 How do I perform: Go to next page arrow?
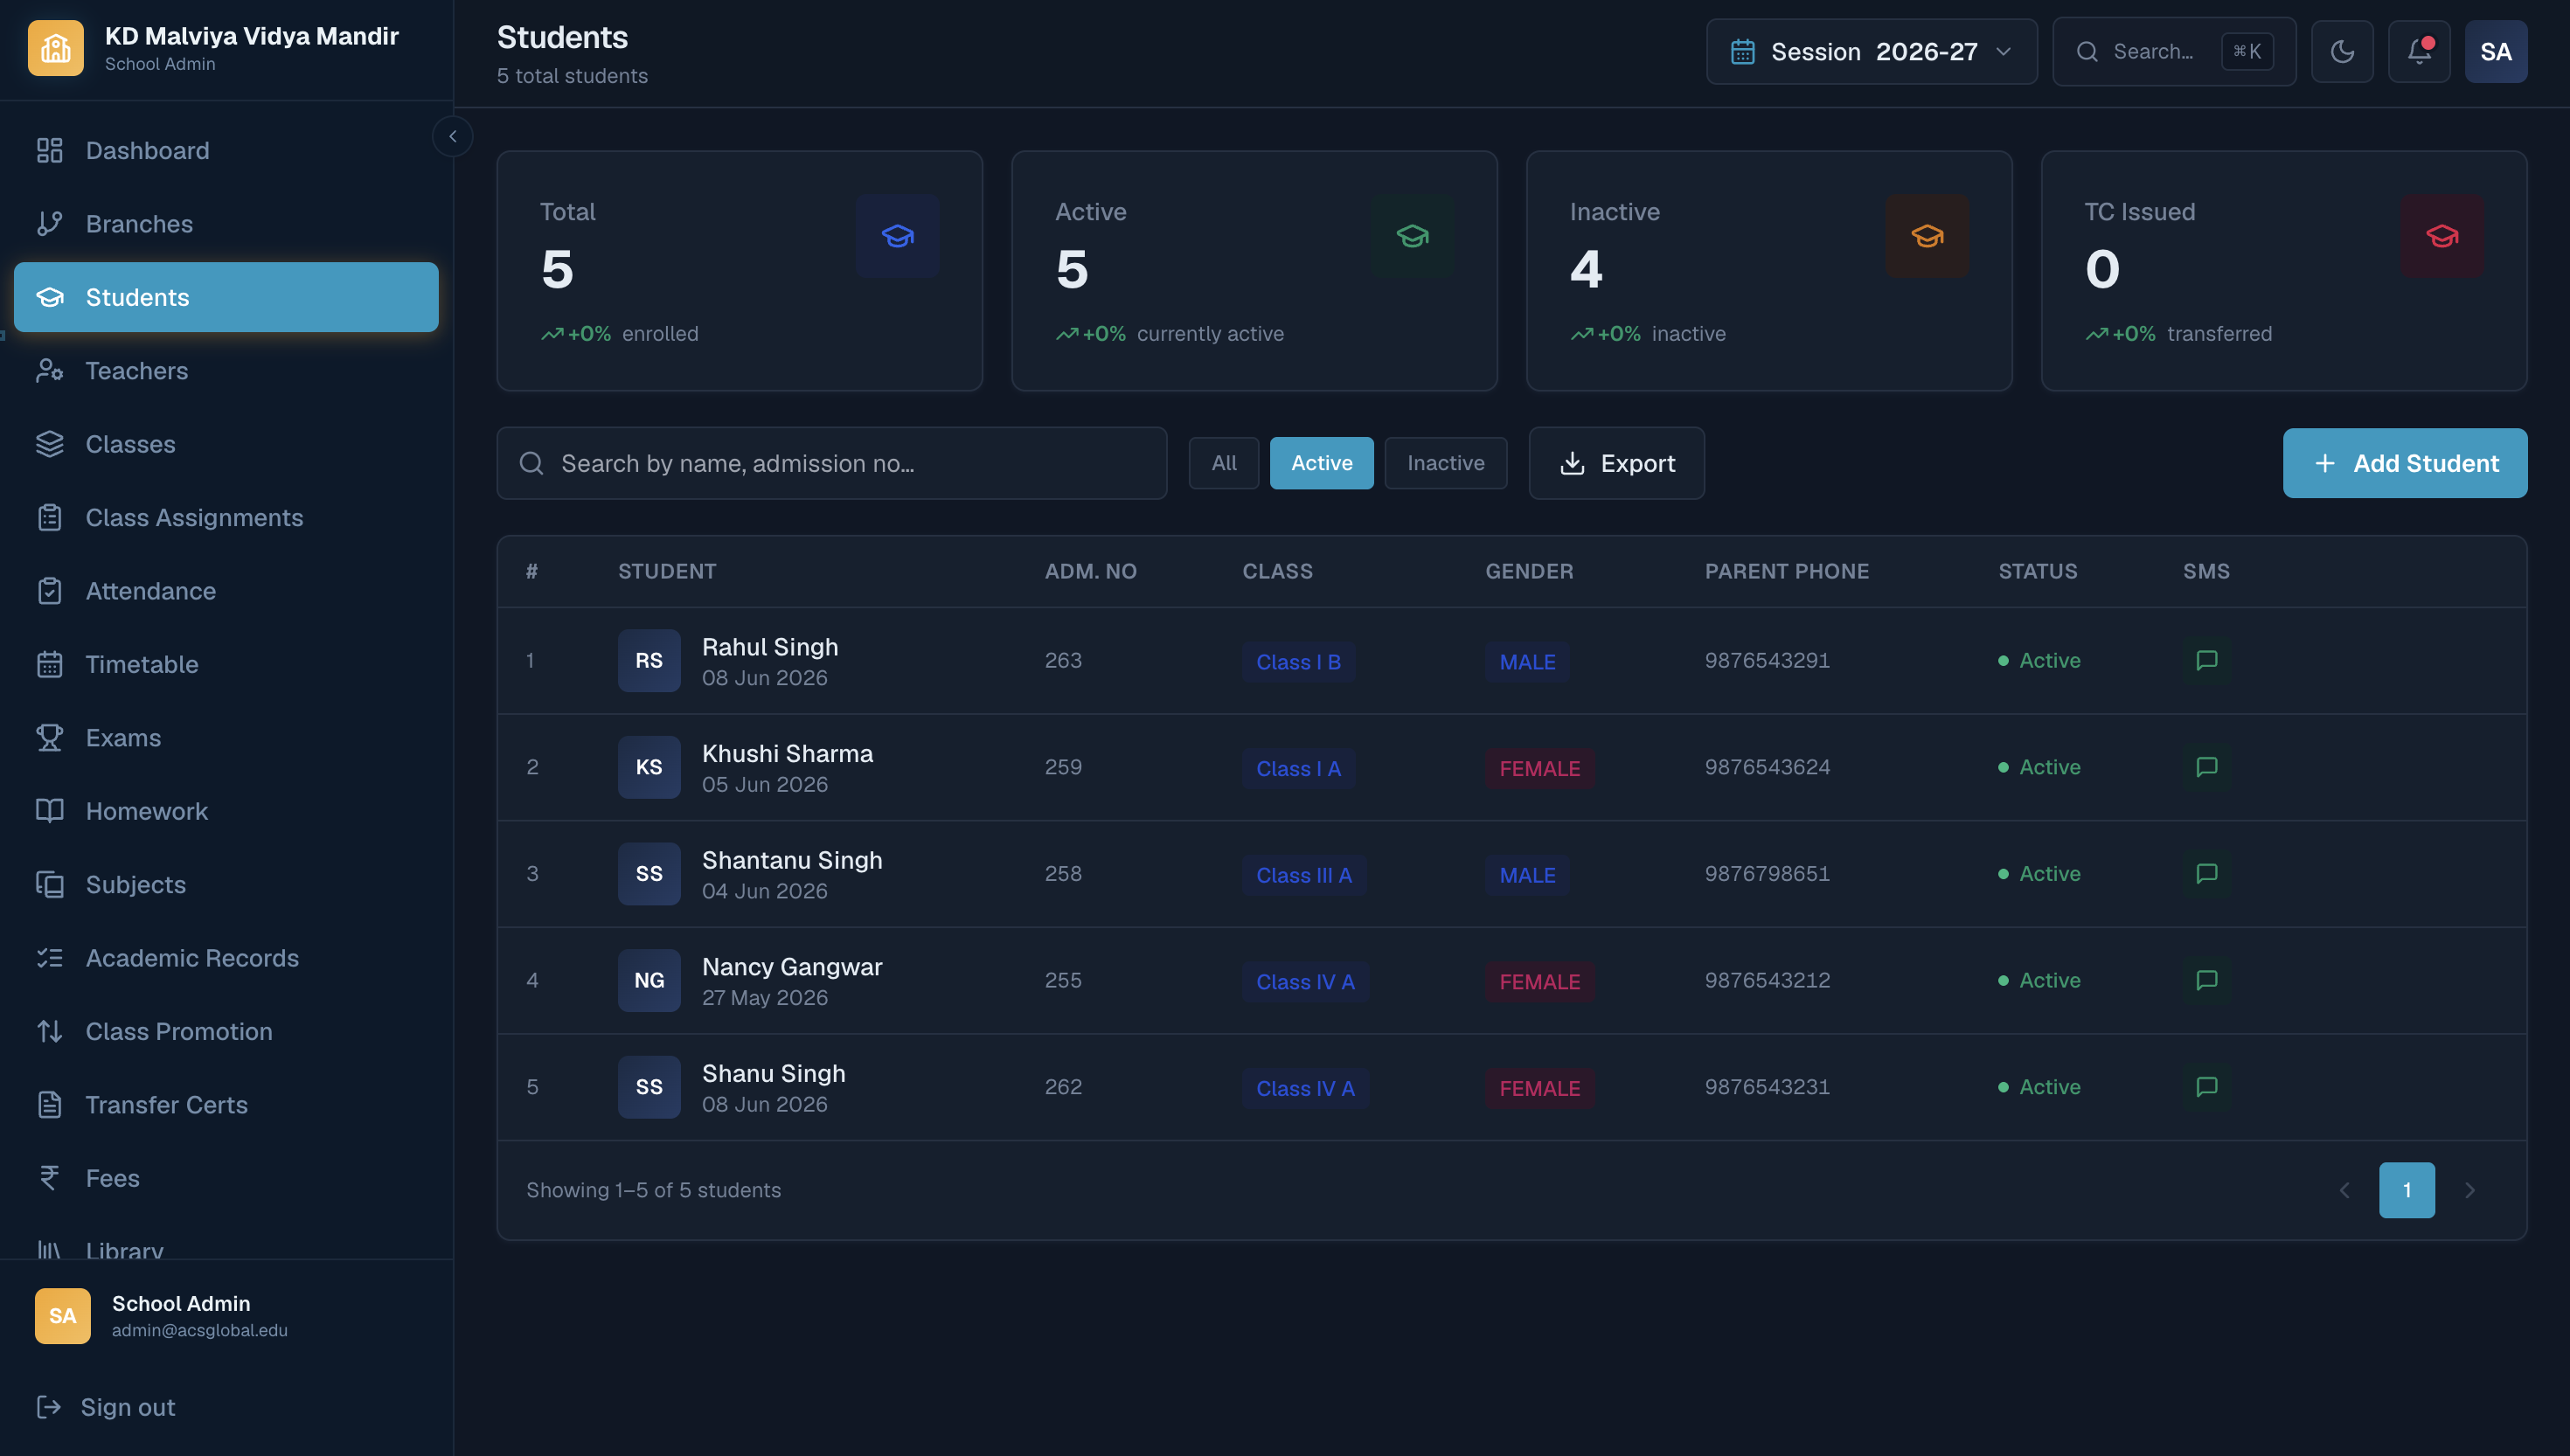coord(2470,1190)
